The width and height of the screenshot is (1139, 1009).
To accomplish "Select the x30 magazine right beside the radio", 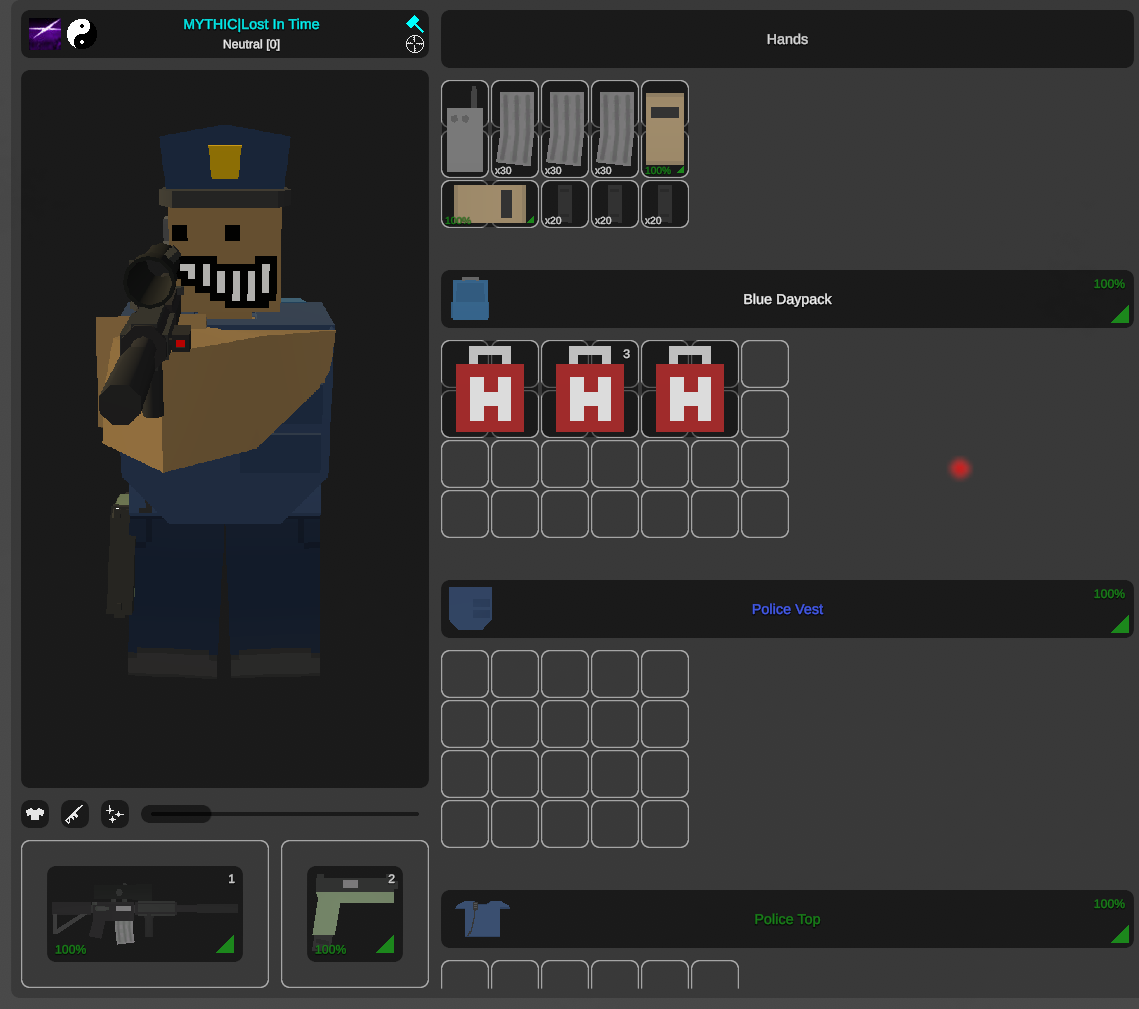I will 515,129.
